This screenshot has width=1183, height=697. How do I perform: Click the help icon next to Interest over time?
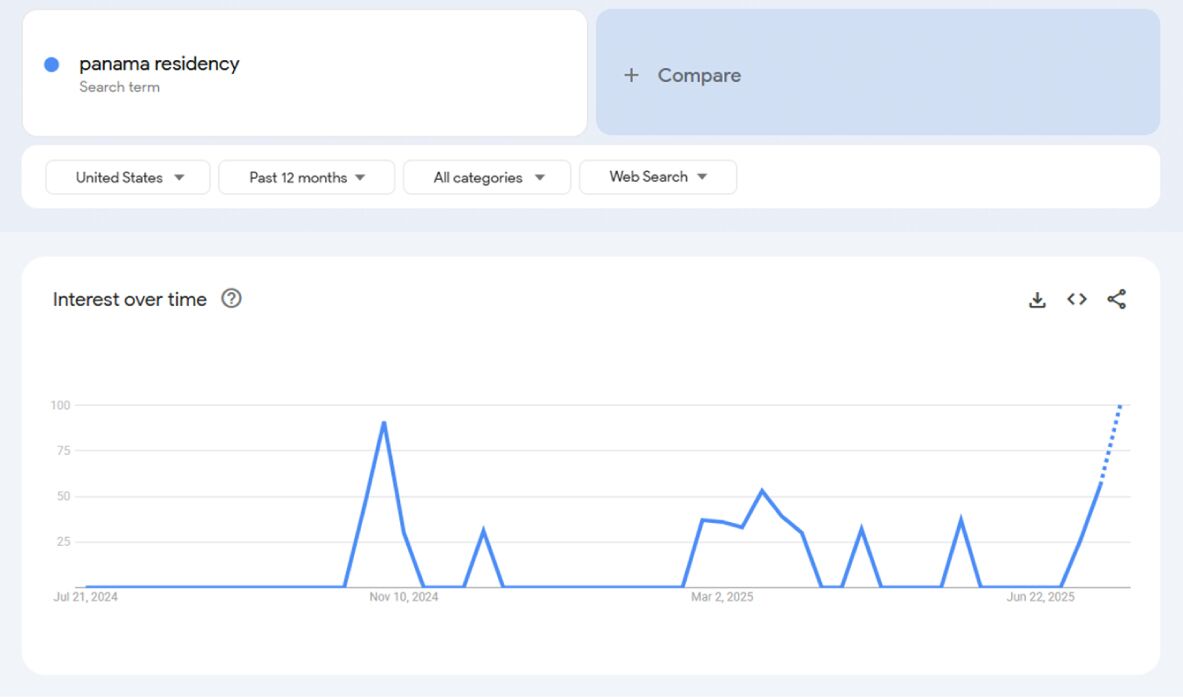pyautogui.click(x=231, y=298)
